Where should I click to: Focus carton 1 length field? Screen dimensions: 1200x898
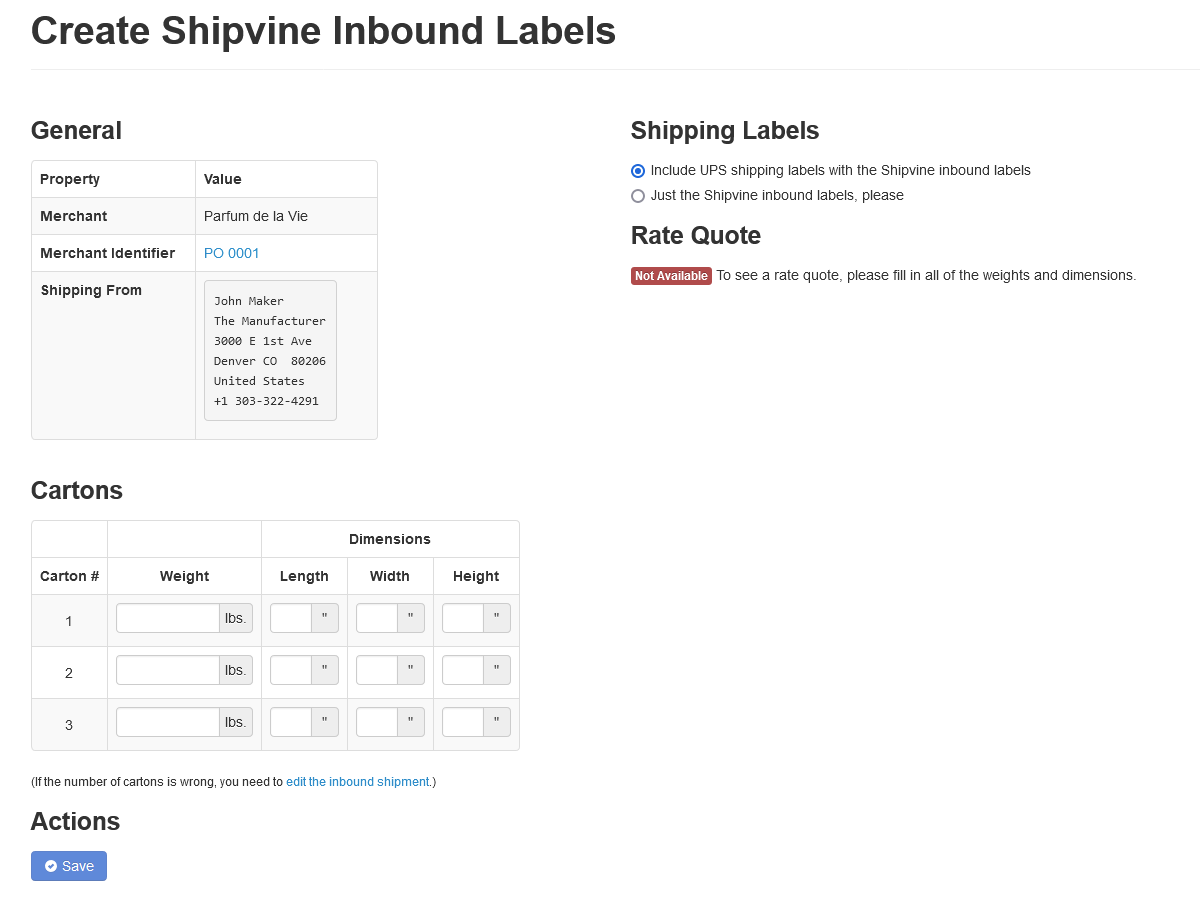point(291,618)
